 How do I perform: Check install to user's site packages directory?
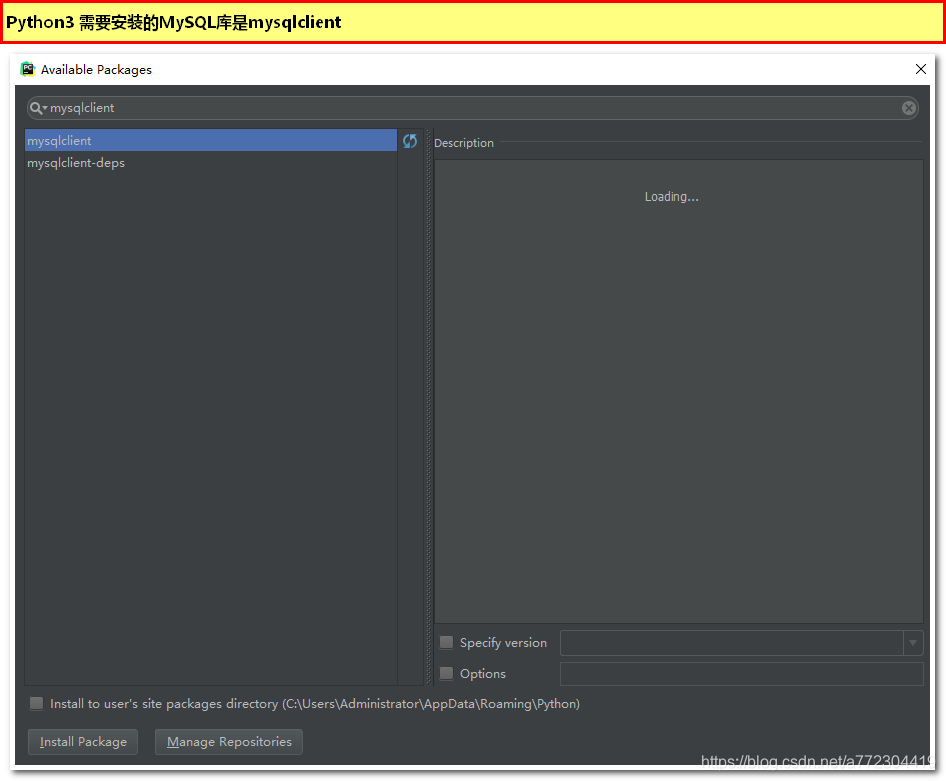pyautogui.click(x=36, y=703)
